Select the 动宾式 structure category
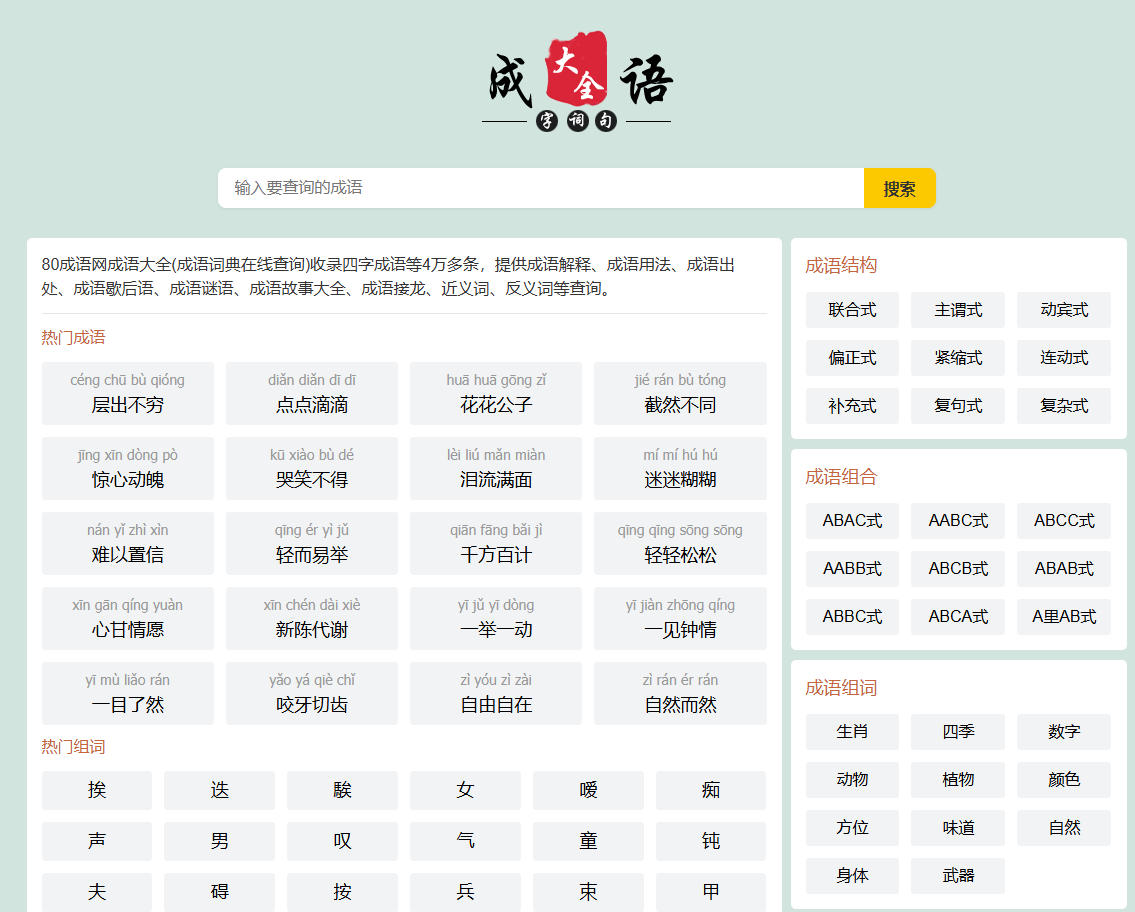Image resolution: width=1135 pixels, height=912 pixels. point(1064,310)
